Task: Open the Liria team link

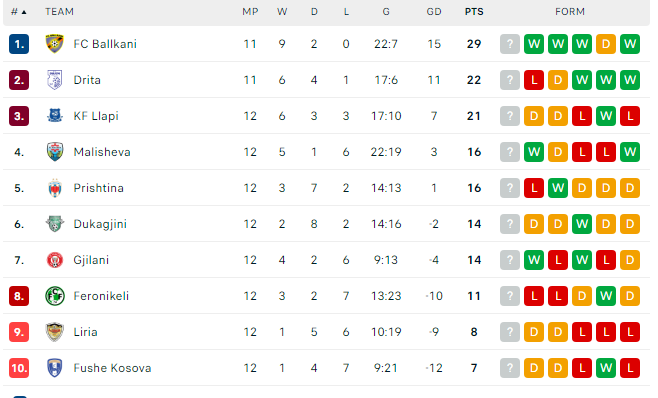Action: pos(85,332)
